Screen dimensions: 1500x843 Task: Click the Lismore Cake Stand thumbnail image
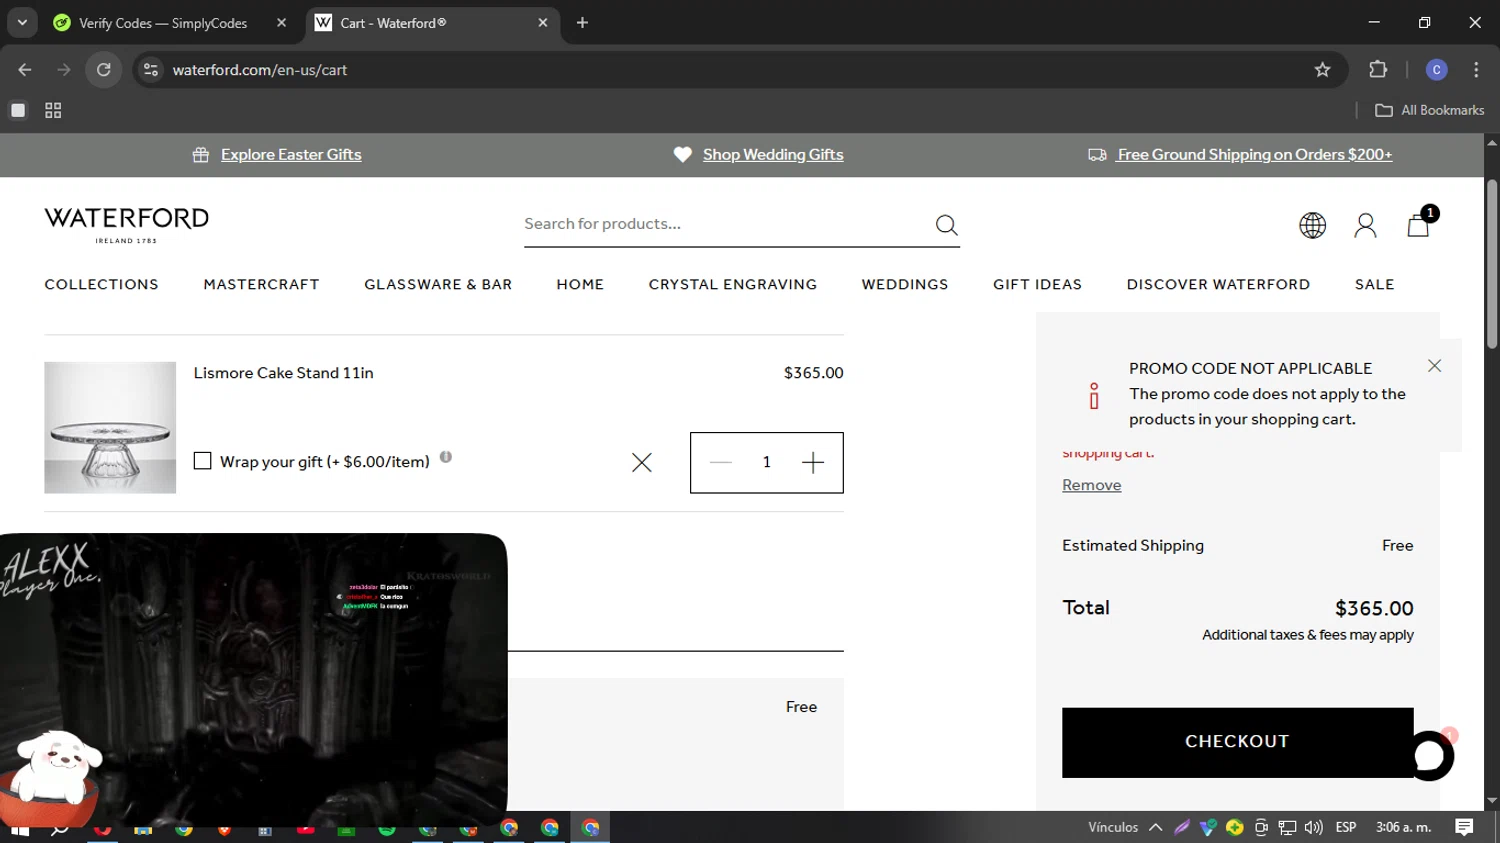tap(110, 427)
